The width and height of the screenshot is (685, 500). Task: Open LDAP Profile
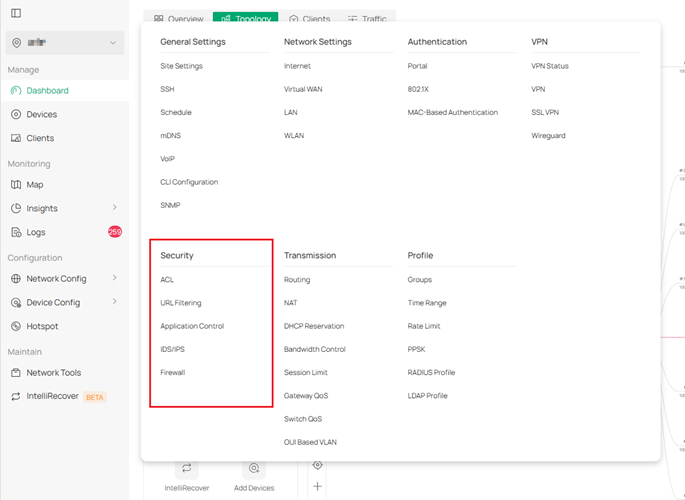pos(427,396)
